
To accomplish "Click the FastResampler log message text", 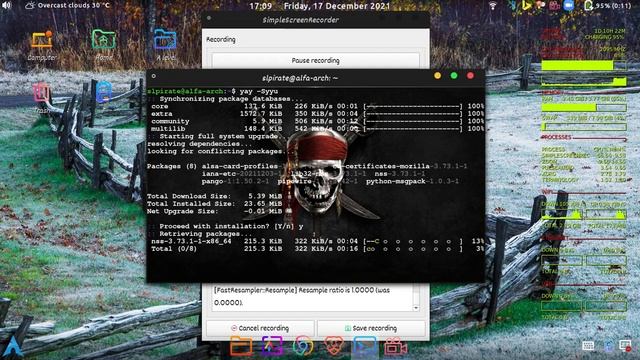I will 302,296.
